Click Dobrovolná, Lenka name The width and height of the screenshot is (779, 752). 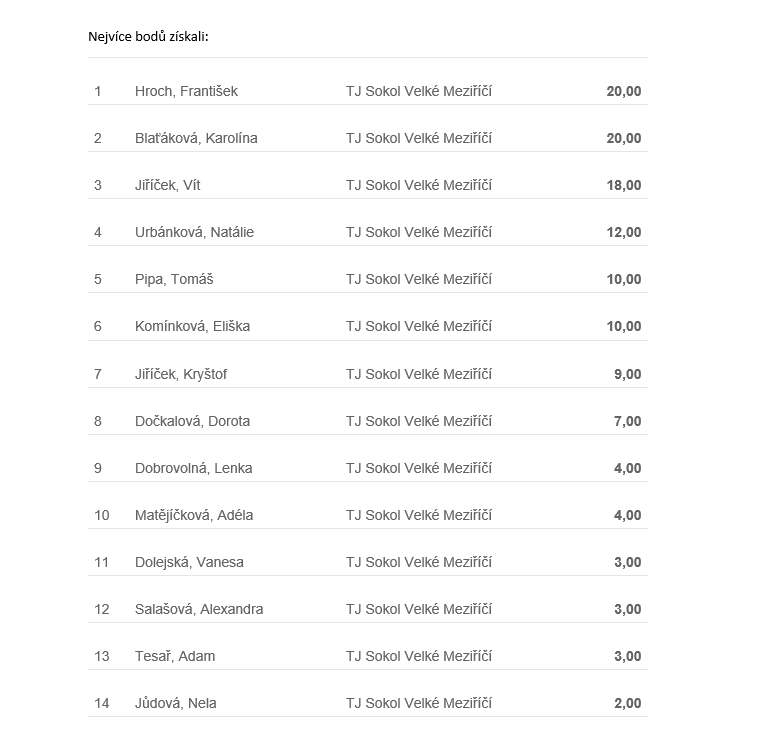[x=193, y=468]
